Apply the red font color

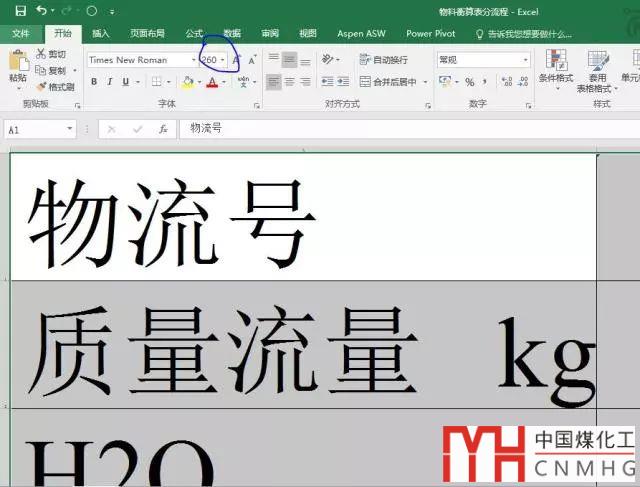pos(212,82)
